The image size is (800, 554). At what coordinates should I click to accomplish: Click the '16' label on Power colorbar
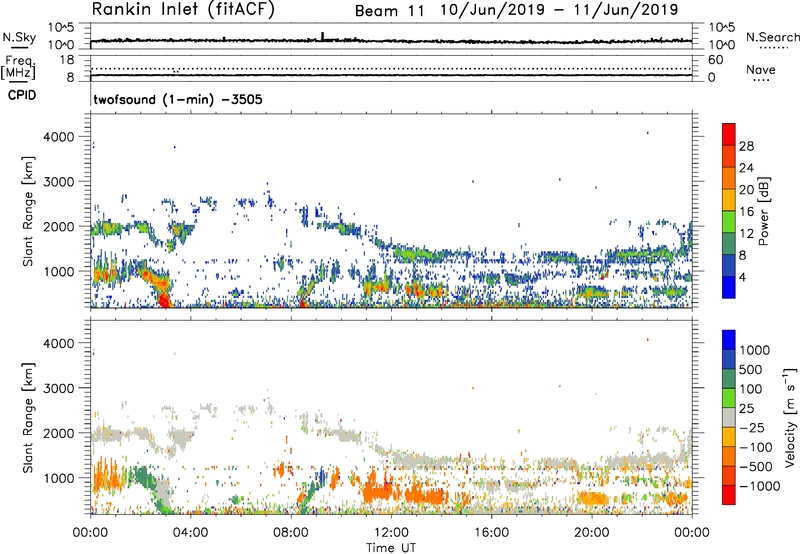tap(746, 212)
